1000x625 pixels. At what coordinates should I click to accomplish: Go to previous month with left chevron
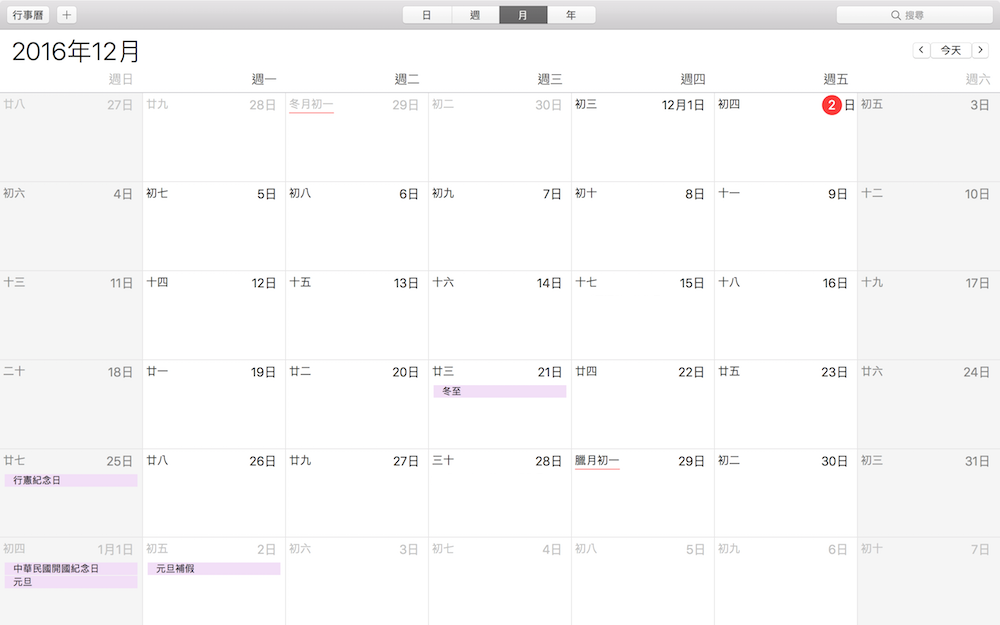click(921, 50)
